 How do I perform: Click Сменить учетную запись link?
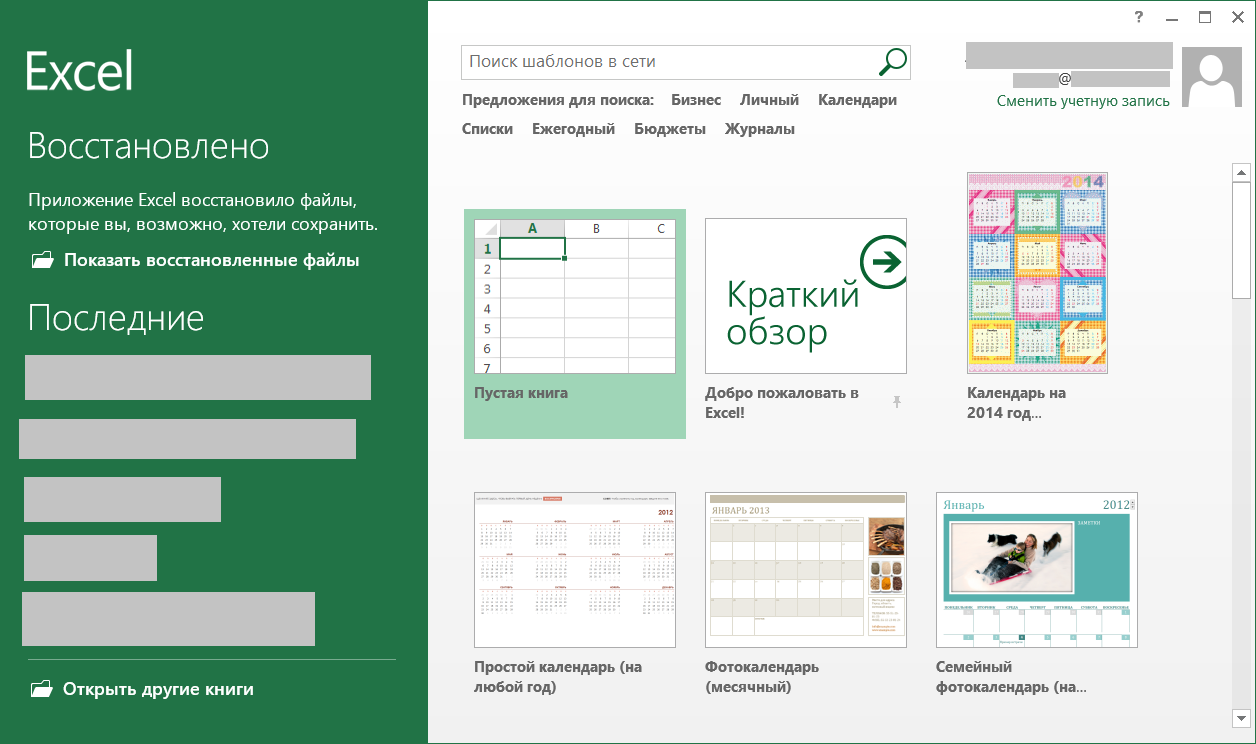coord(1083,101)
